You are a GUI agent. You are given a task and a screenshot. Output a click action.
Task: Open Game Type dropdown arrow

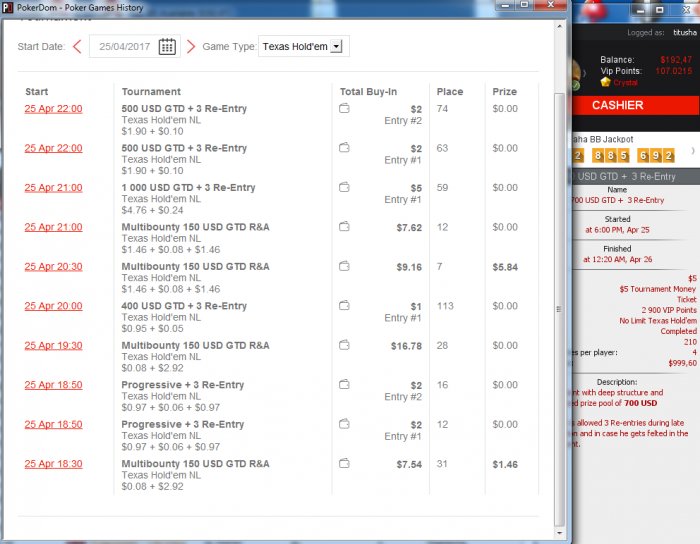click(x=336, y=46)
